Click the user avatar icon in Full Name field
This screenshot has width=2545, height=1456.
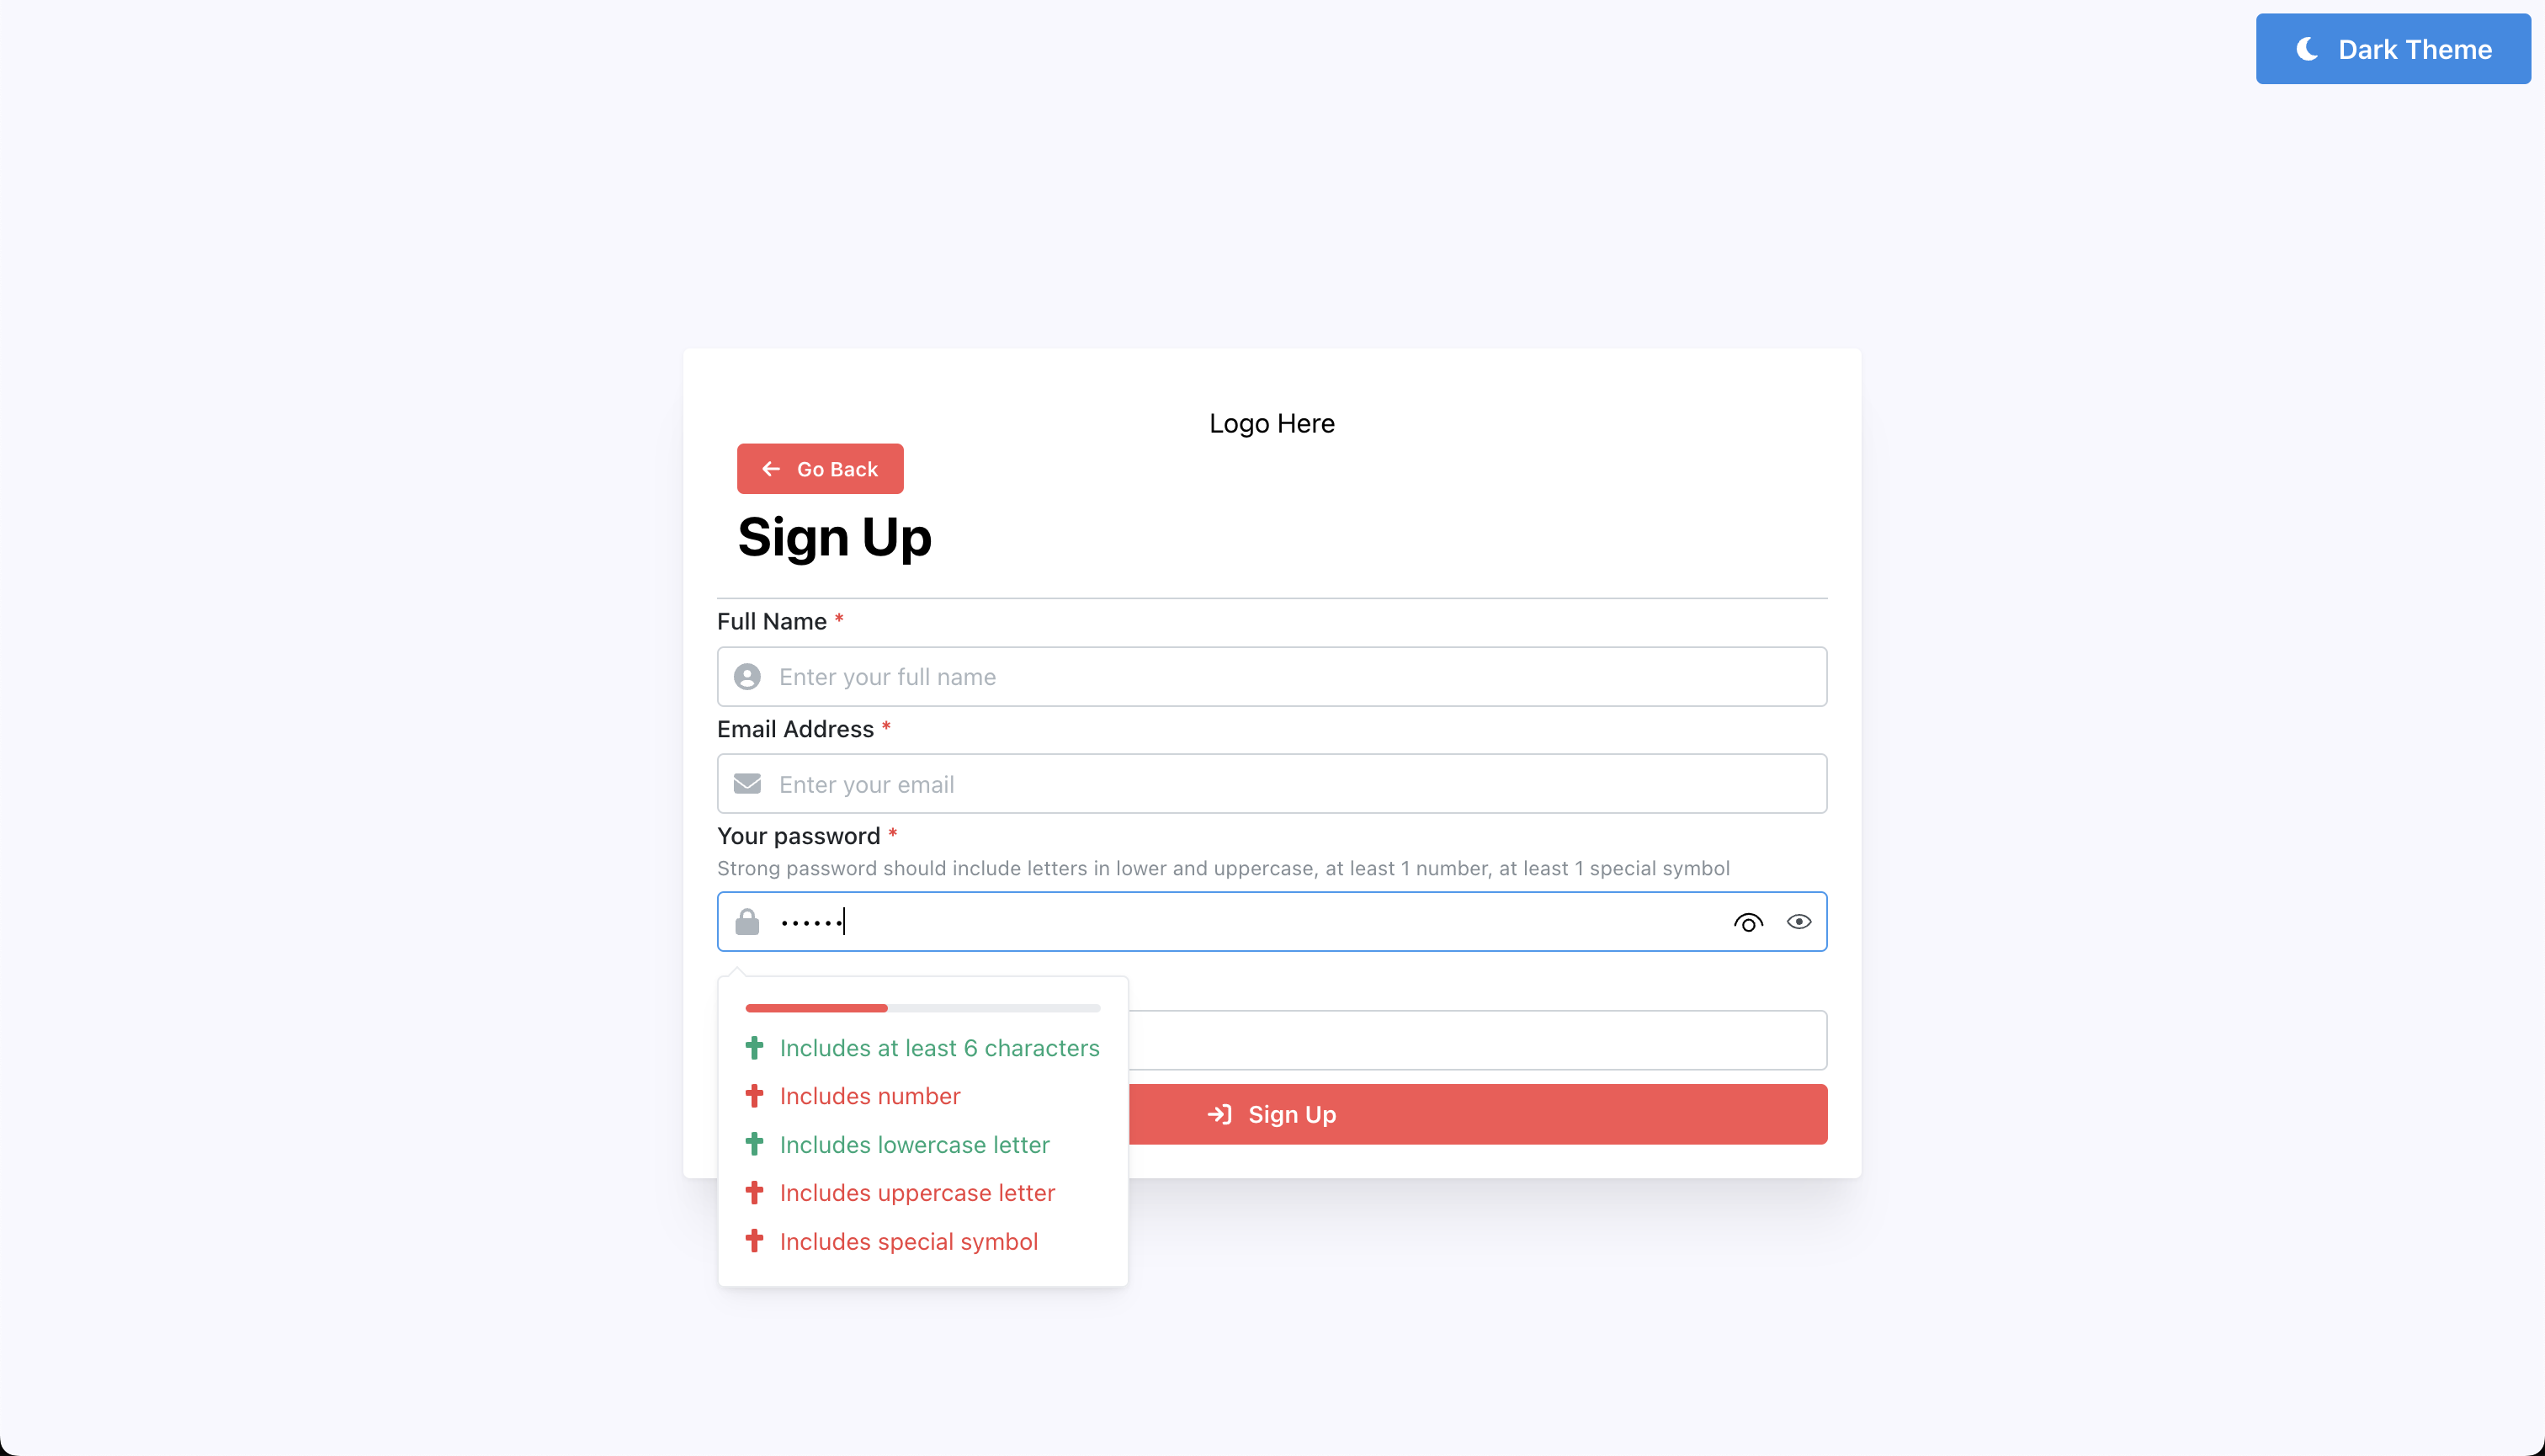coord(746,677)
